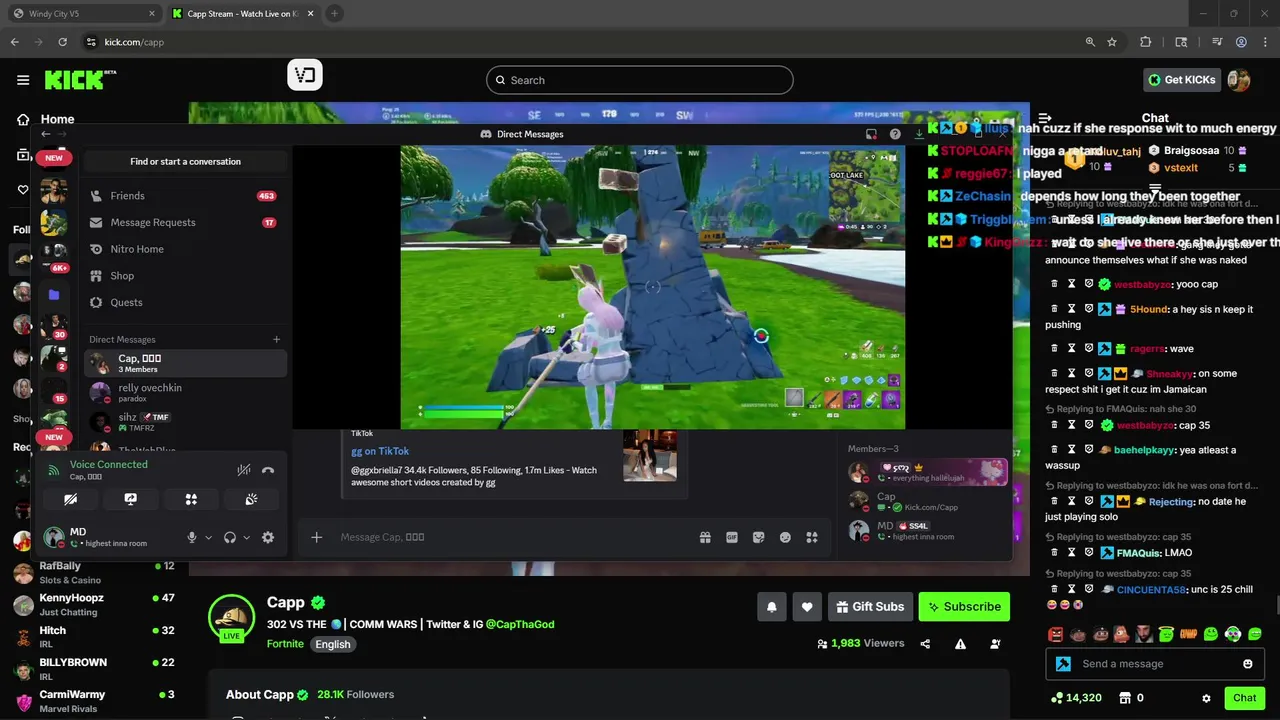Open Quests in Discord sidebar
Image resolution: width=1280 pixels, height=720 pixels.
click(x=185, y=302)
